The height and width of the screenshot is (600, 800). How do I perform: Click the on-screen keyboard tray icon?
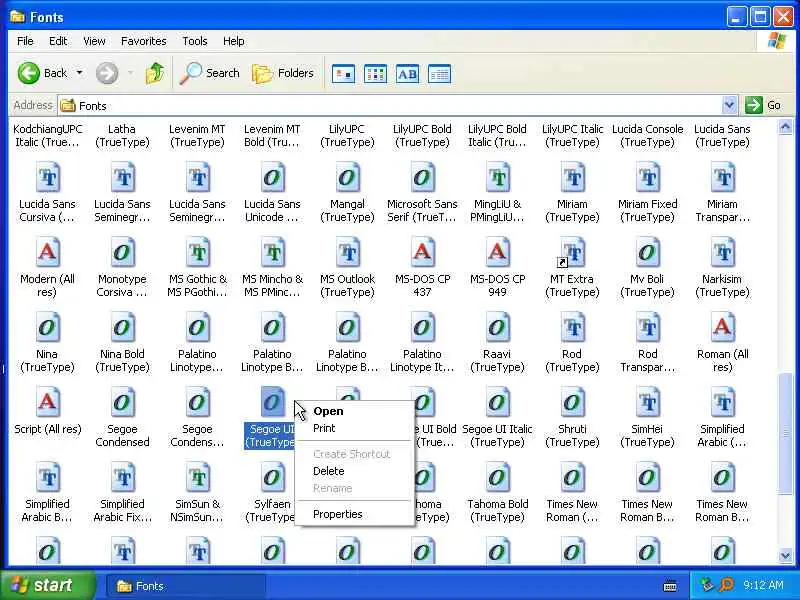point(670,586)
